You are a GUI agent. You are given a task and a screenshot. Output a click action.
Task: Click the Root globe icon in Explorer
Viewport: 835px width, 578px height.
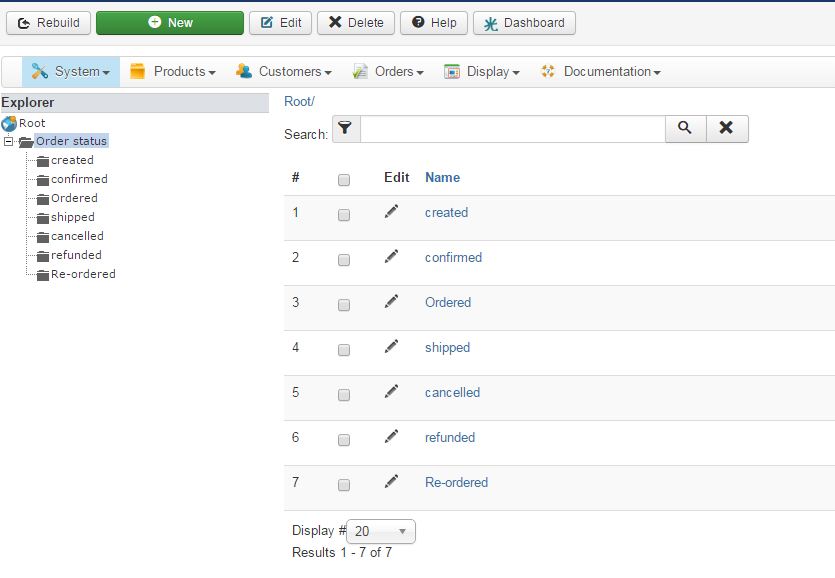[9, 123]
